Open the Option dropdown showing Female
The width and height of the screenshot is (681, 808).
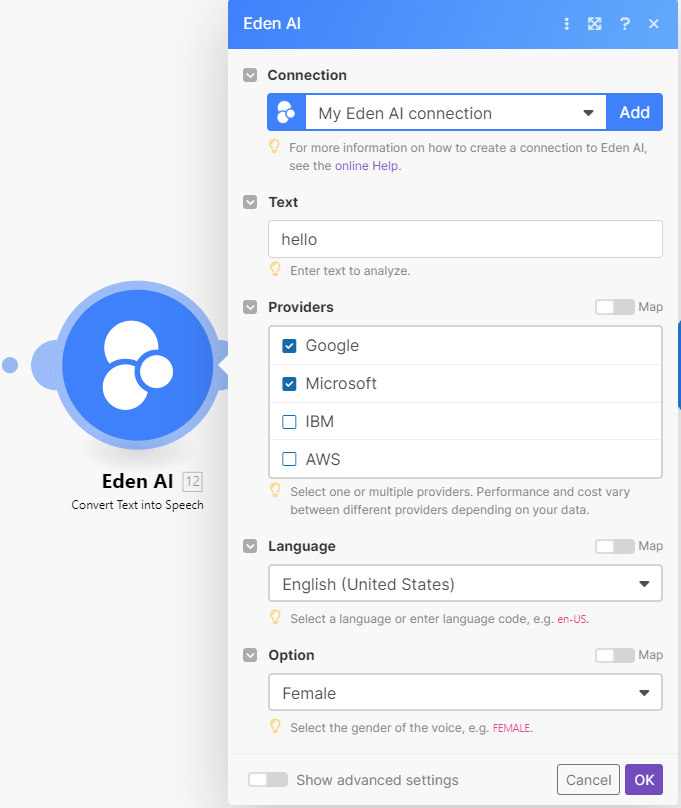tap(465, 693)
